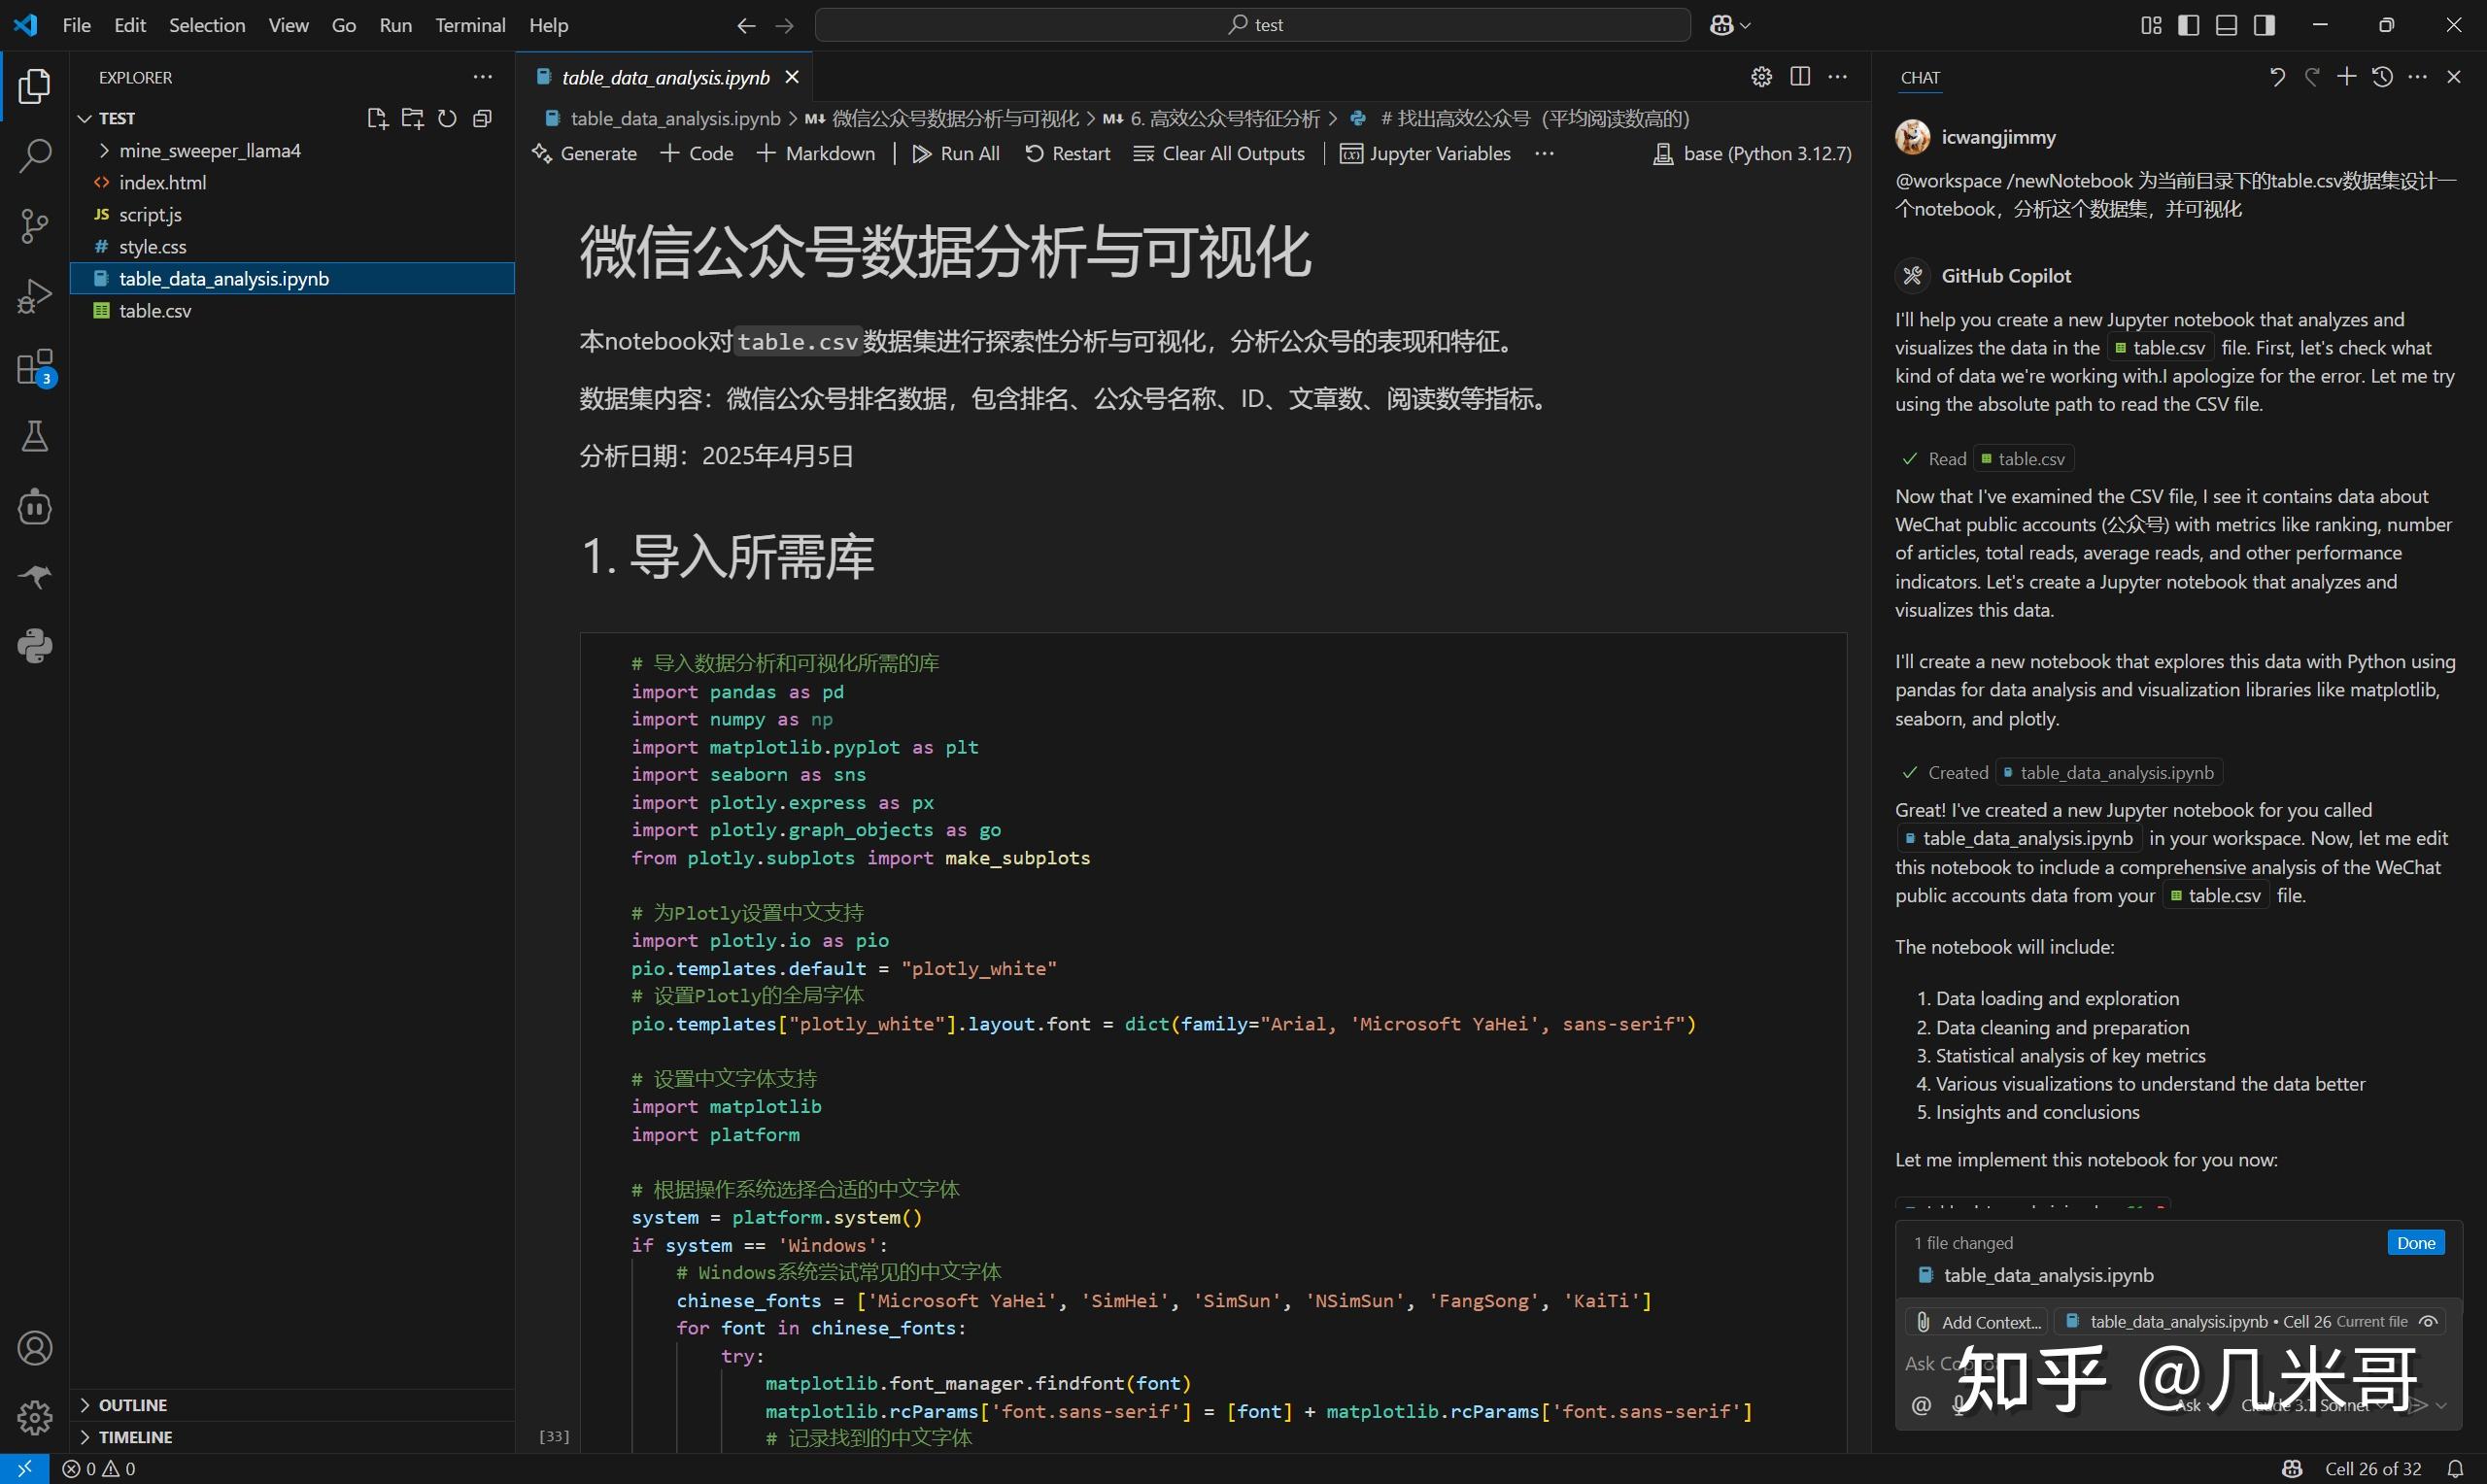
Task: Run All cells in the notebook
Action: [956, 153]
